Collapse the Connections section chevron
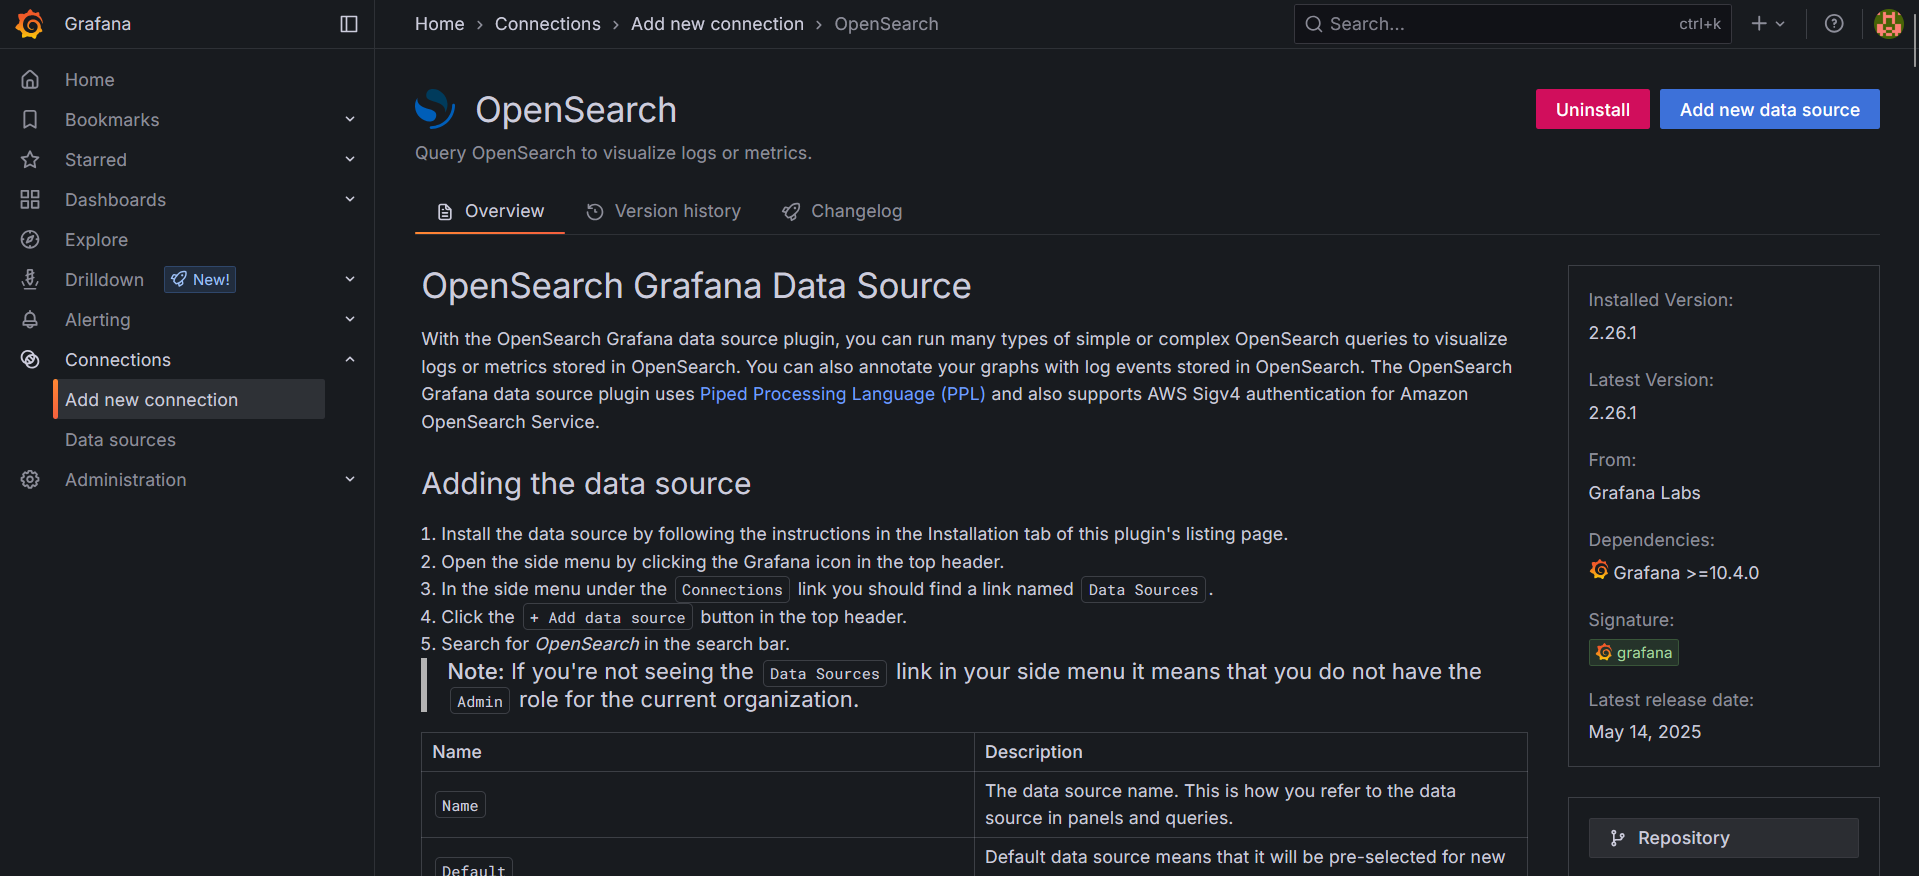The width and height of the screenshot is (1919, 876). pyautogui.click(x=350, y=359)
